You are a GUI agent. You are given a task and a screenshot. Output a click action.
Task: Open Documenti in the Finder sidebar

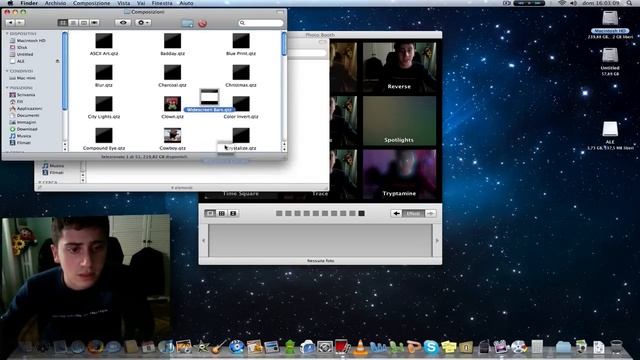[27, 116]
